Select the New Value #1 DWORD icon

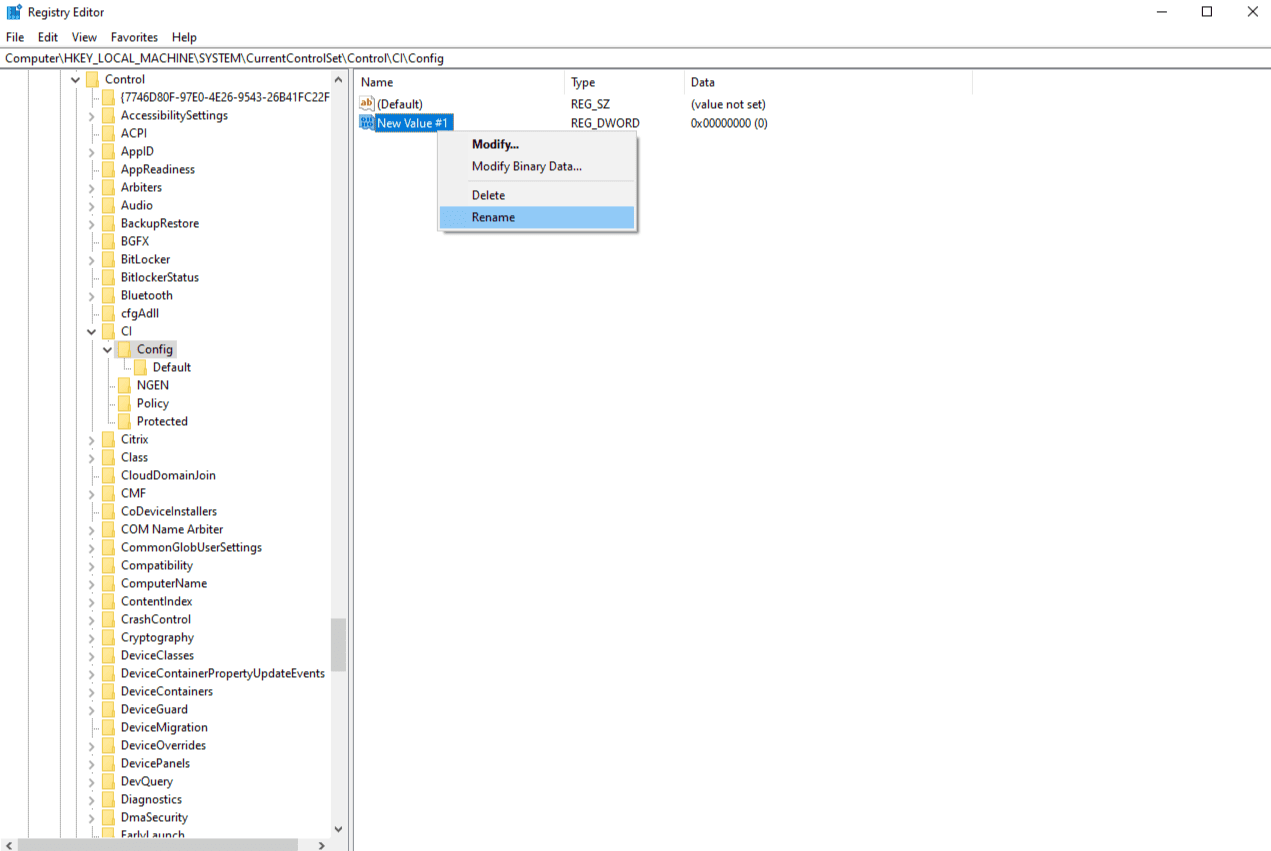pyautogui.click(x=366, y=123)
